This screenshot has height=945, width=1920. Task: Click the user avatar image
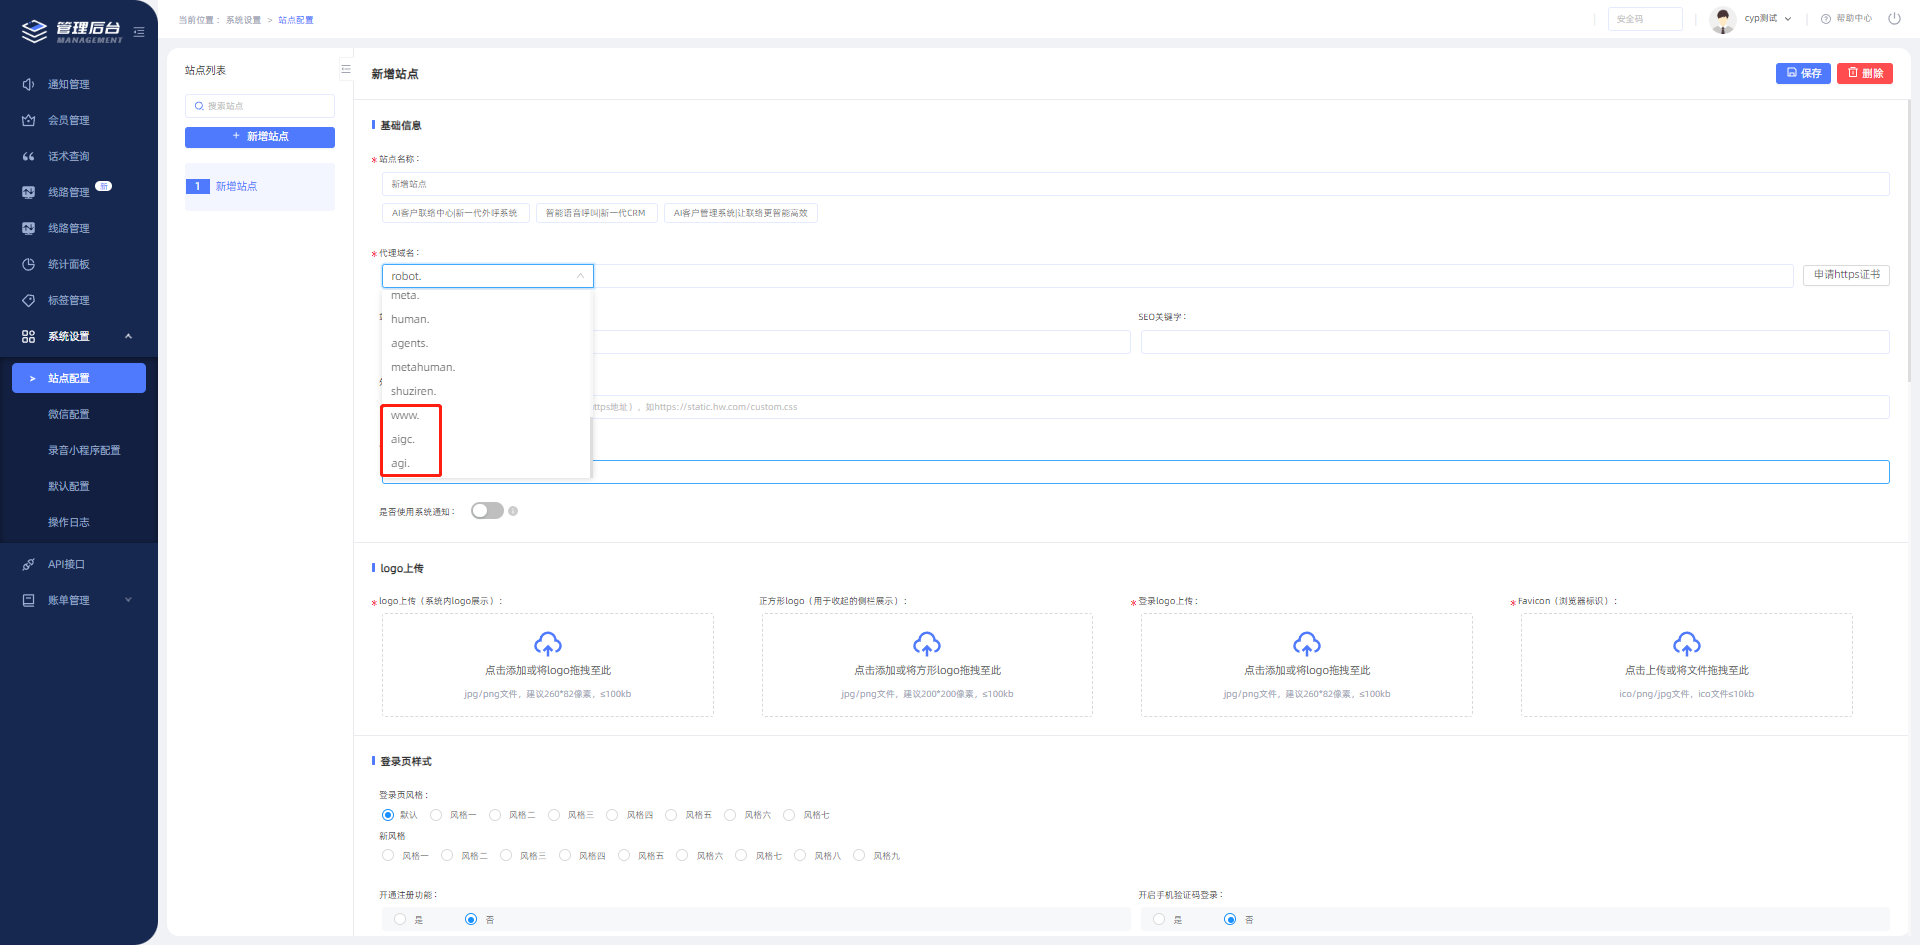(1722, 19)
